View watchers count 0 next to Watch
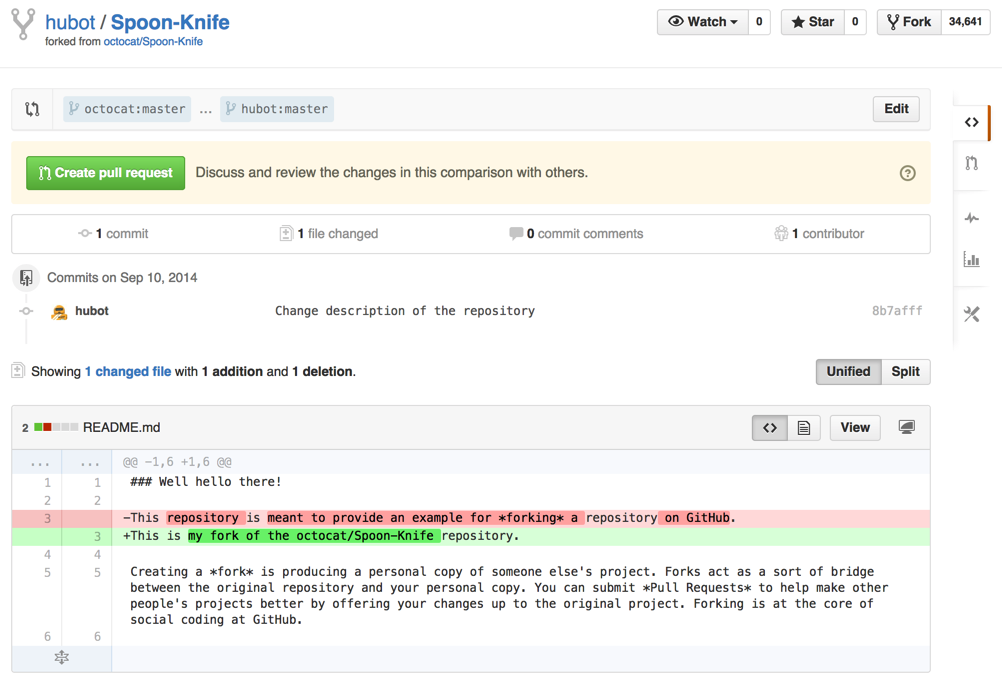 tap(759, 22)
